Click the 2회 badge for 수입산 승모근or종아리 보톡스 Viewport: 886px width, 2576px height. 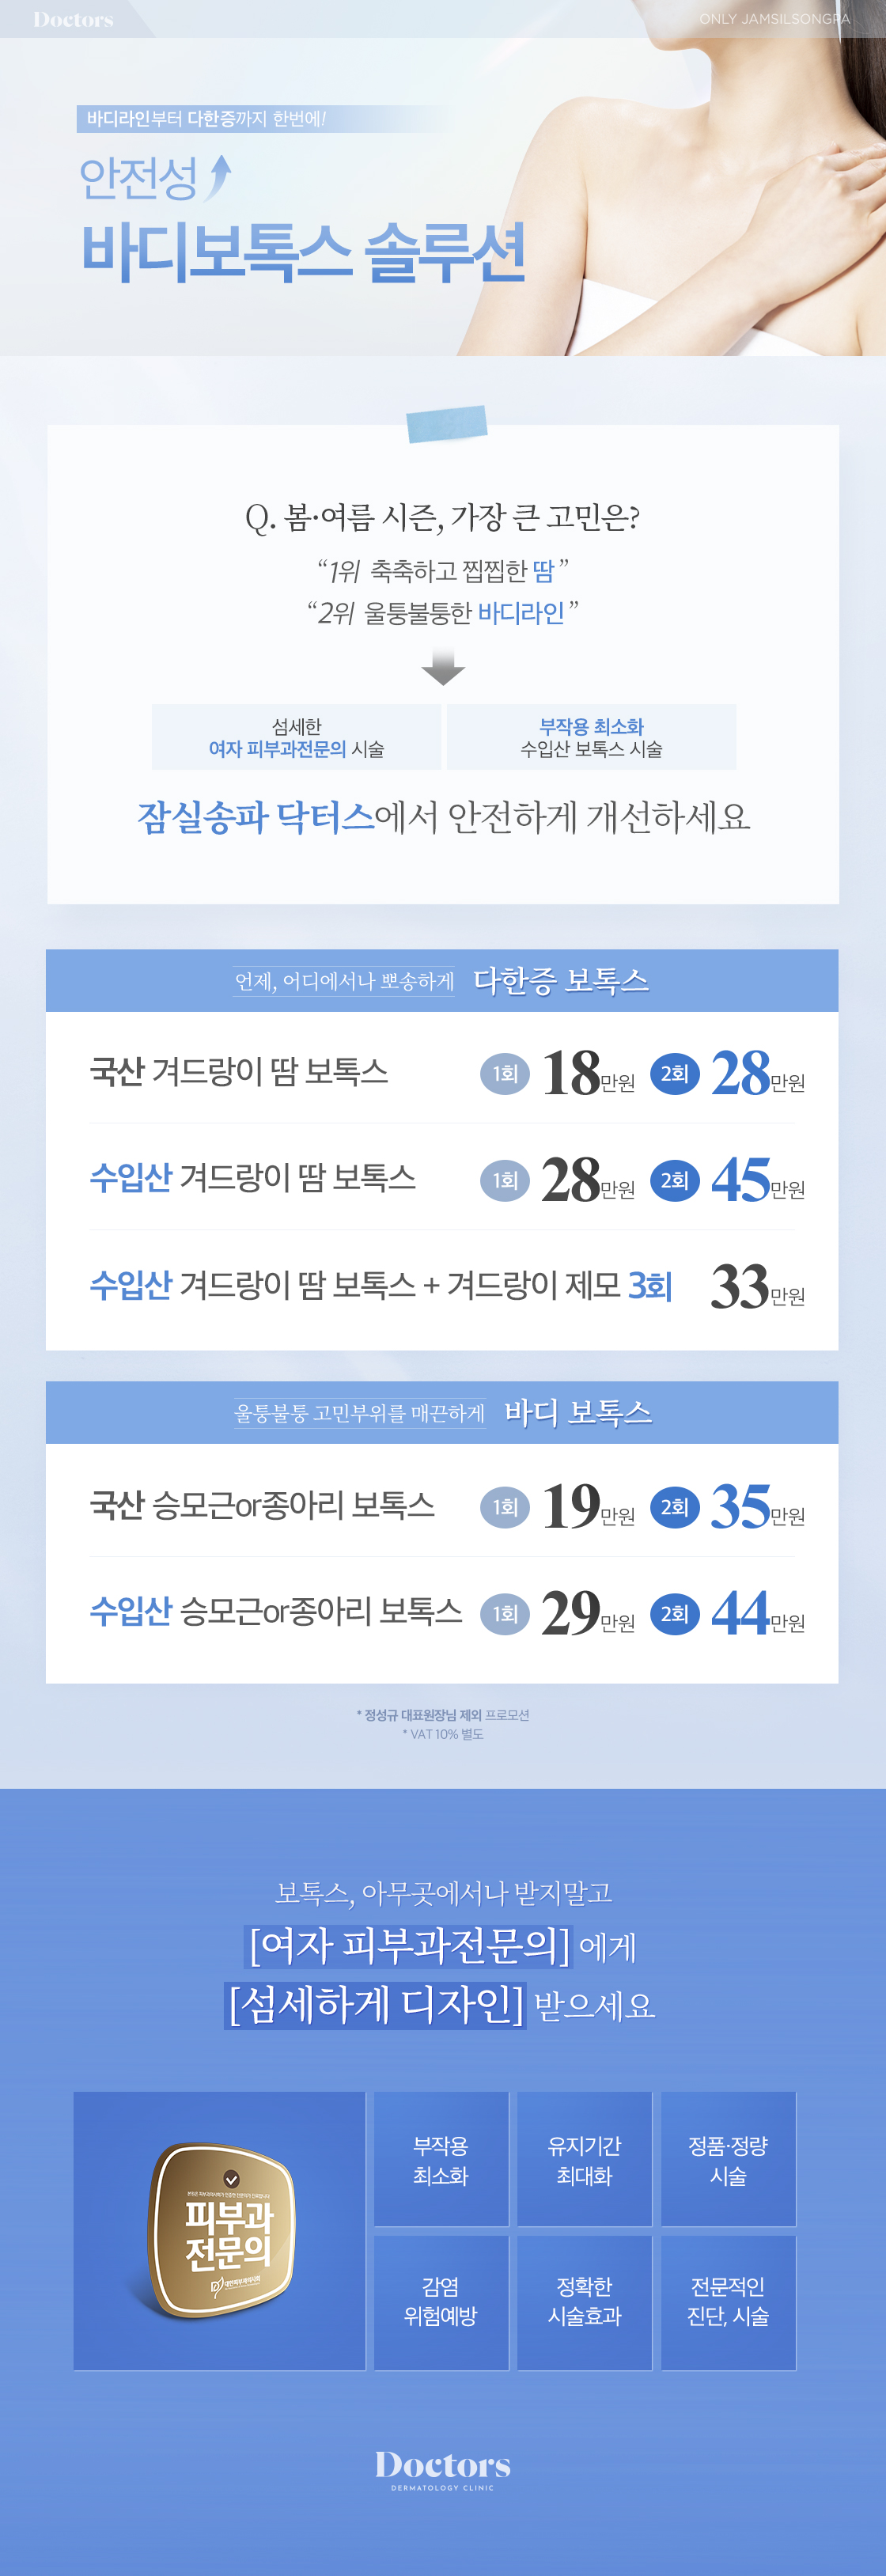coord(675,1614)
